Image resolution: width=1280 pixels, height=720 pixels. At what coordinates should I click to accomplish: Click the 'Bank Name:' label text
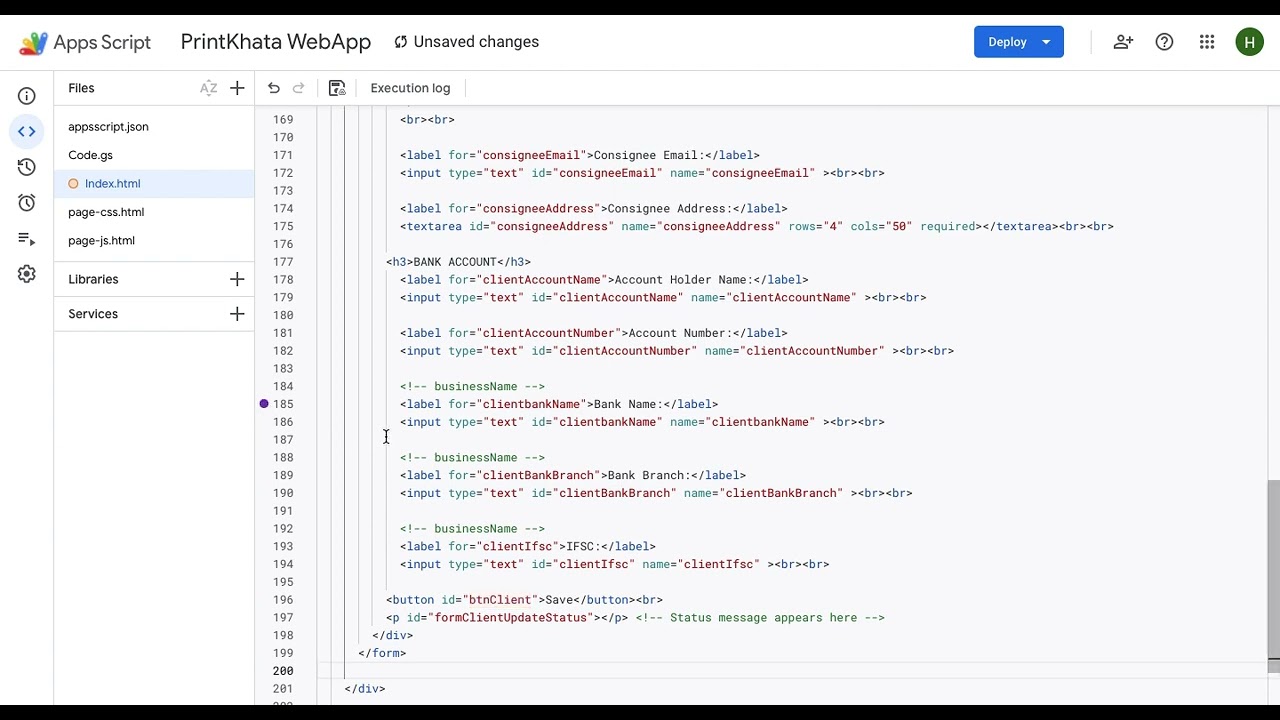pyautogui.click(x=627, y=404)
